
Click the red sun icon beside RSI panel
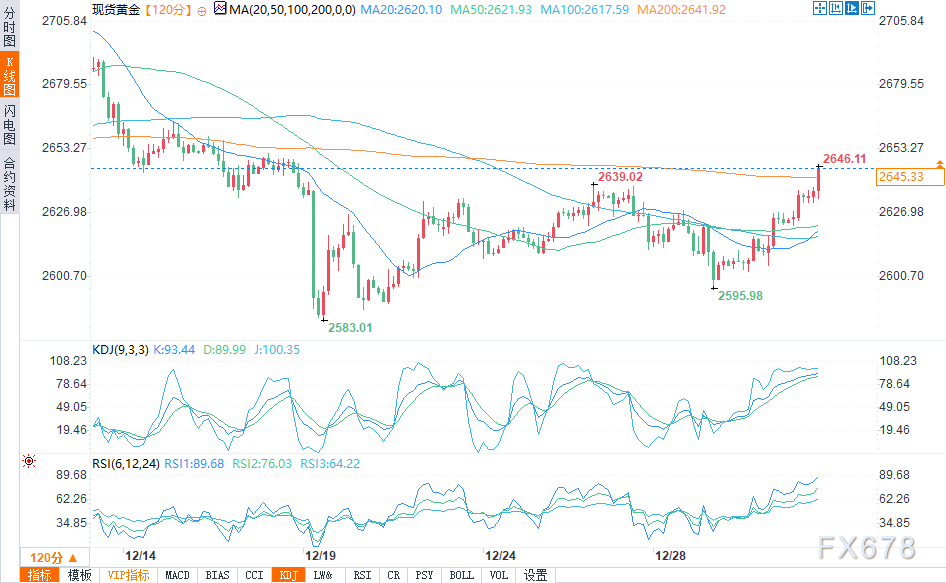pyautogui.click(x=28, y=461)
